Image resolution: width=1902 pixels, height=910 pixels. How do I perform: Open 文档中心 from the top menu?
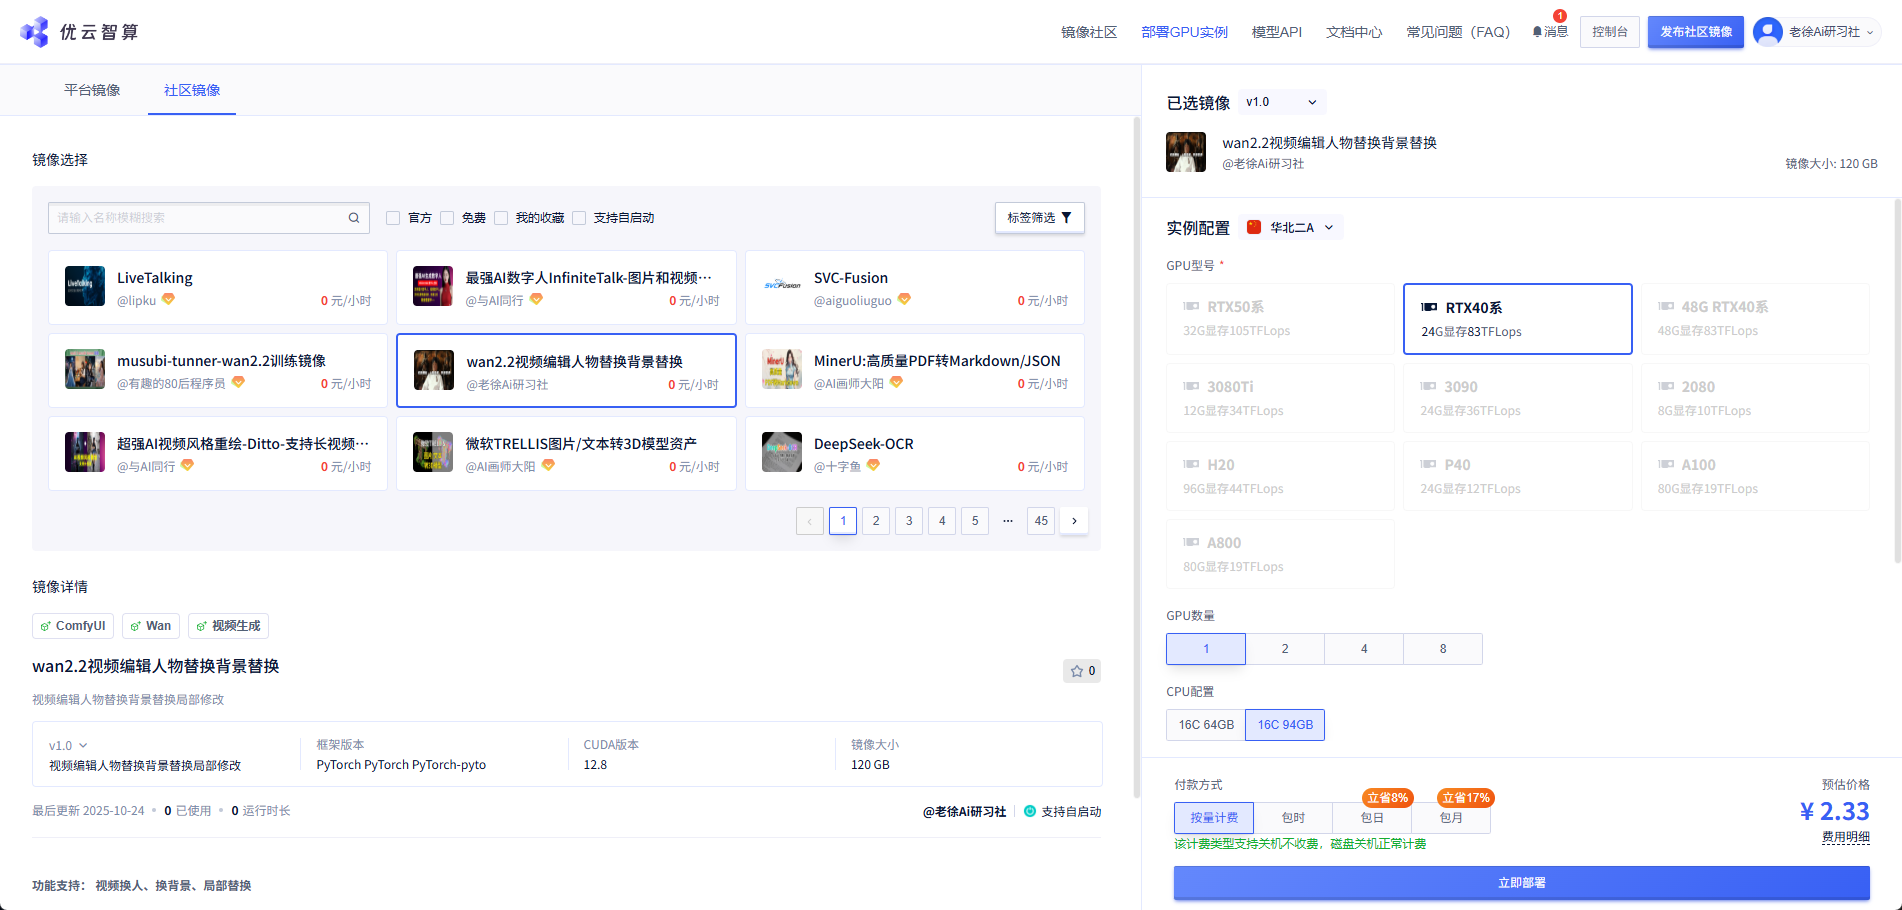click(x=1353, y=32)
